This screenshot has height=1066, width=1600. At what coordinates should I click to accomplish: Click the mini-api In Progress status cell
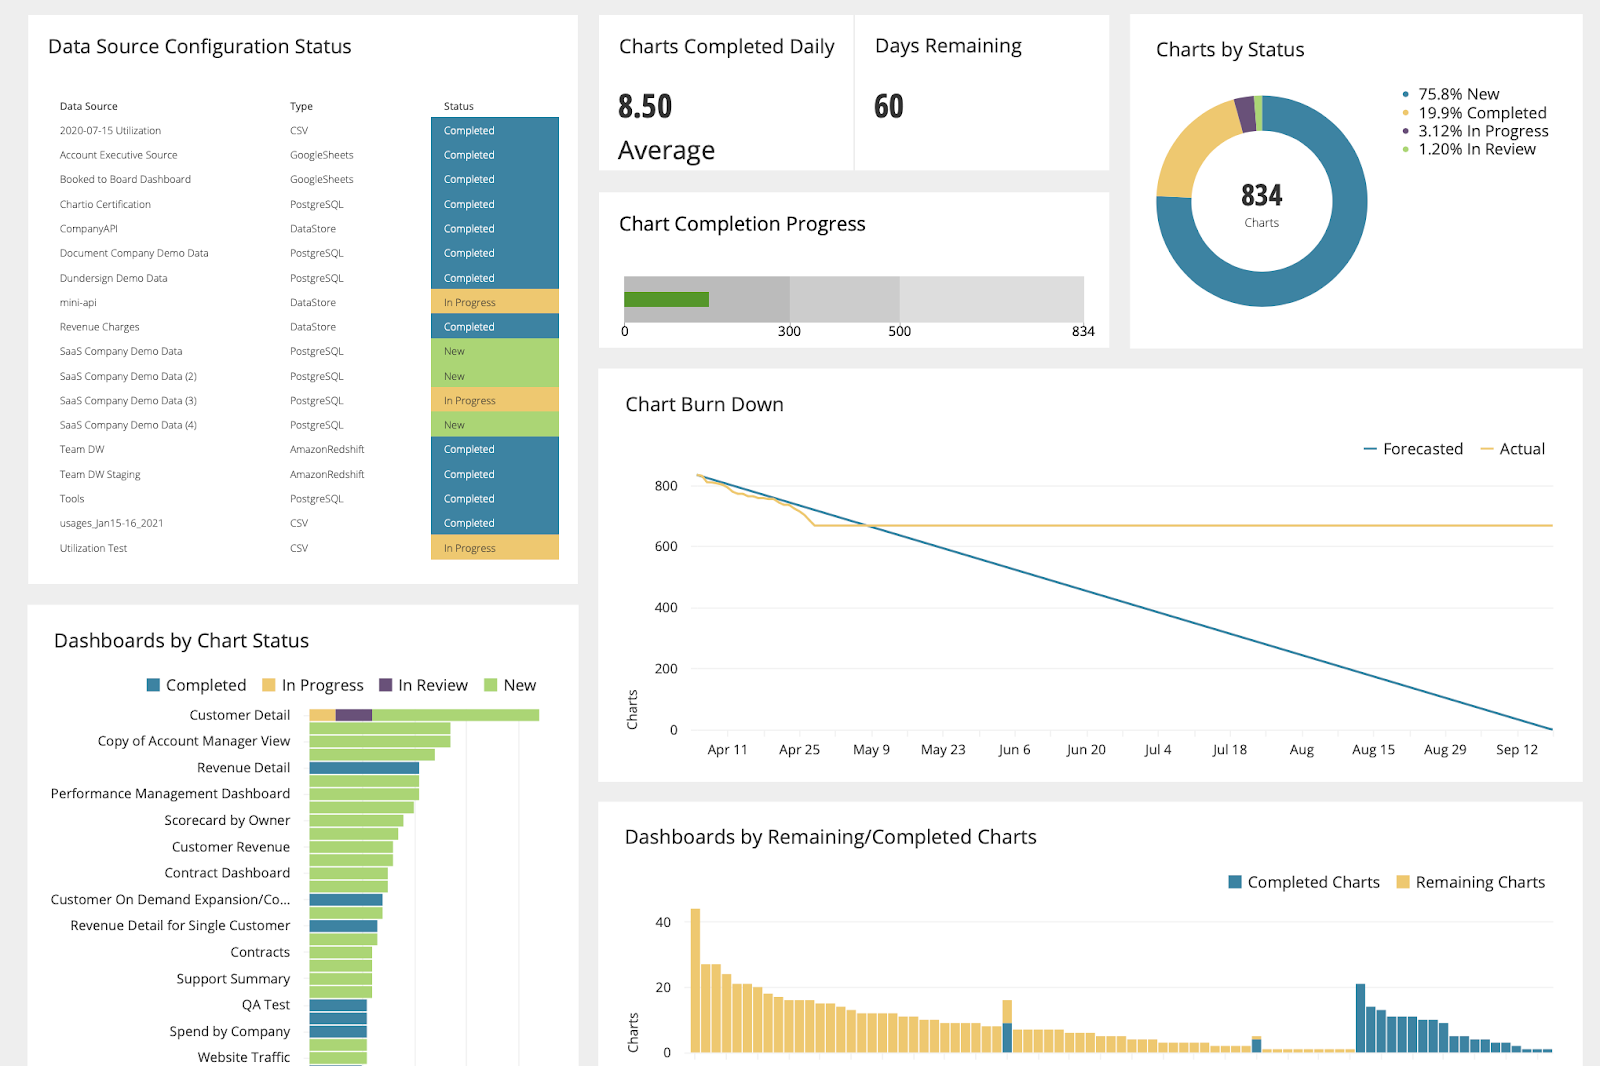pyautogui.click(x=495, y=302)
